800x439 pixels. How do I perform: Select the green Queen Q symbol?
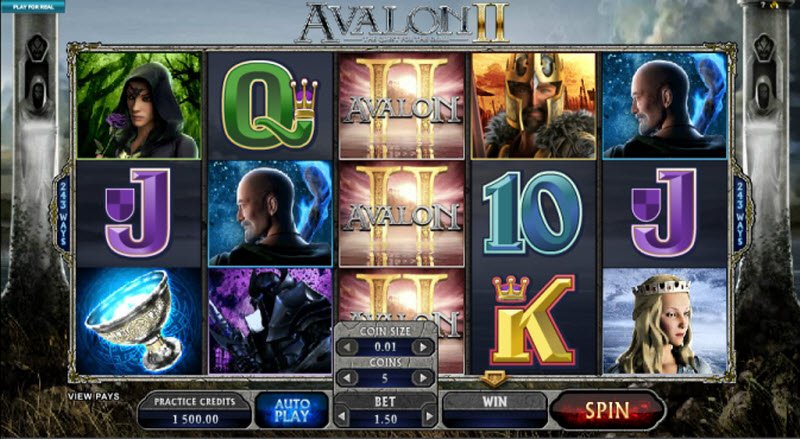(270, 106)
